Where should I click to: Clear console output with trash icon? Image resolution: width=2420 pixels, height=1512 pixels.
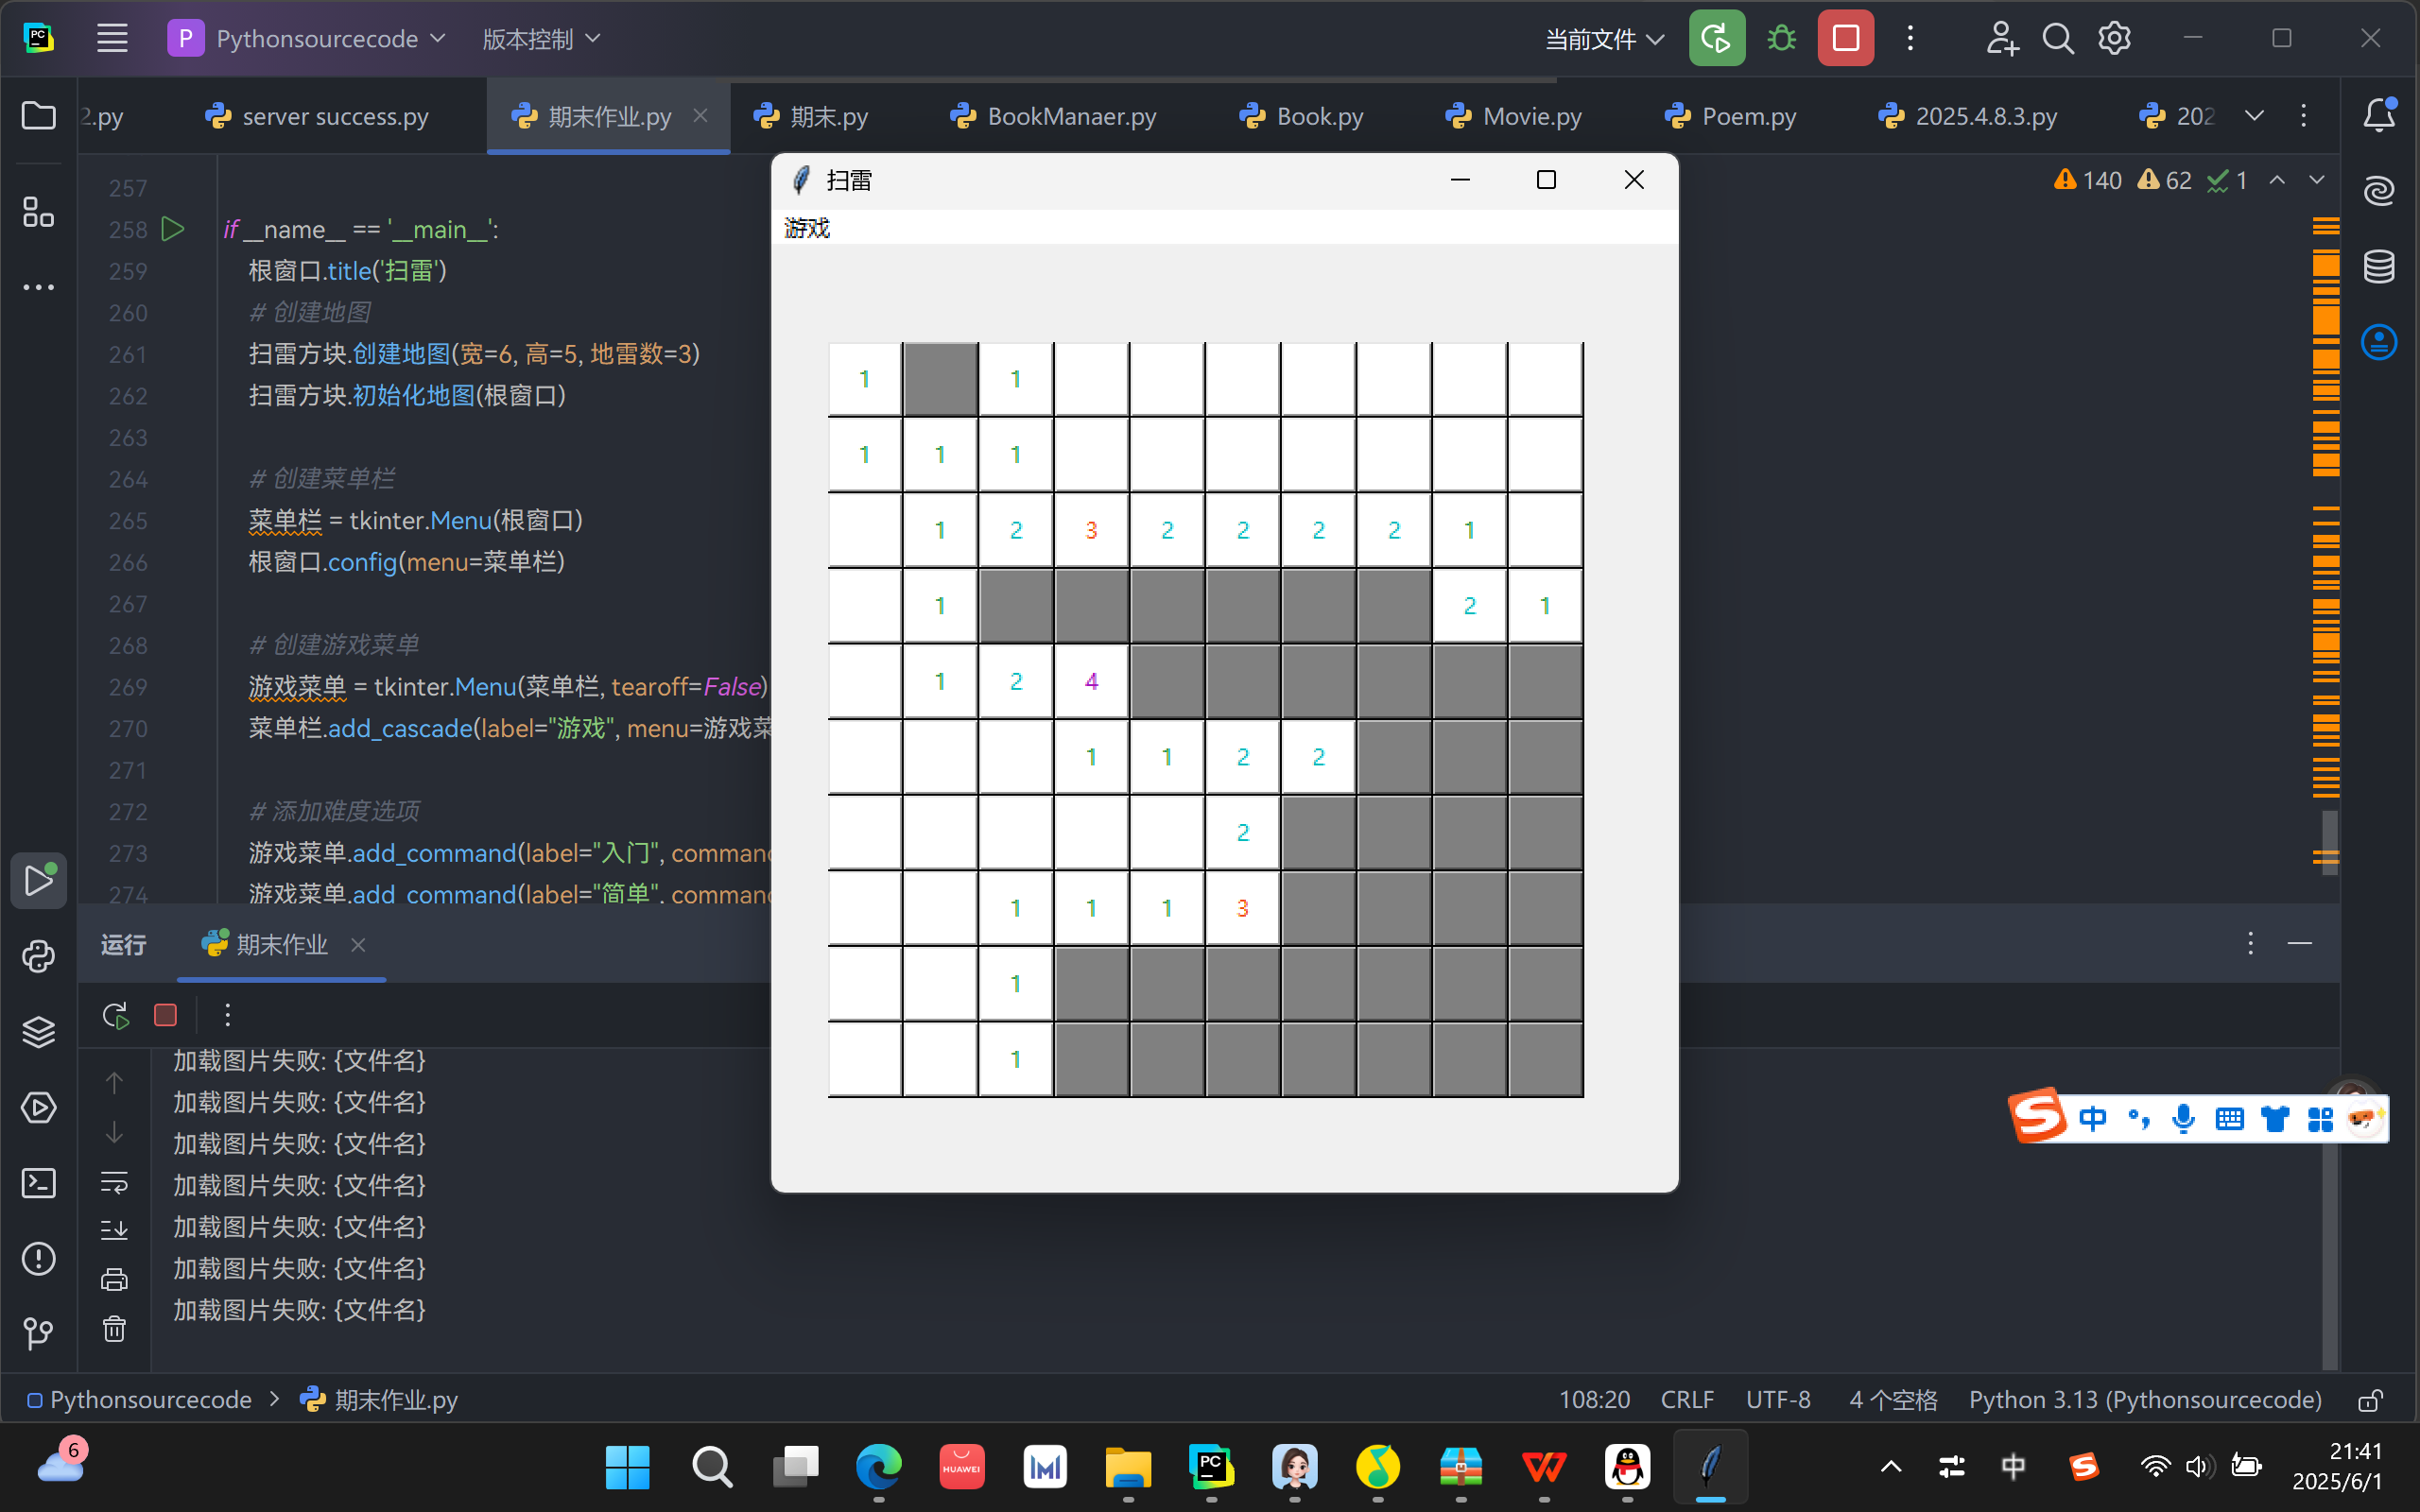114,1329
